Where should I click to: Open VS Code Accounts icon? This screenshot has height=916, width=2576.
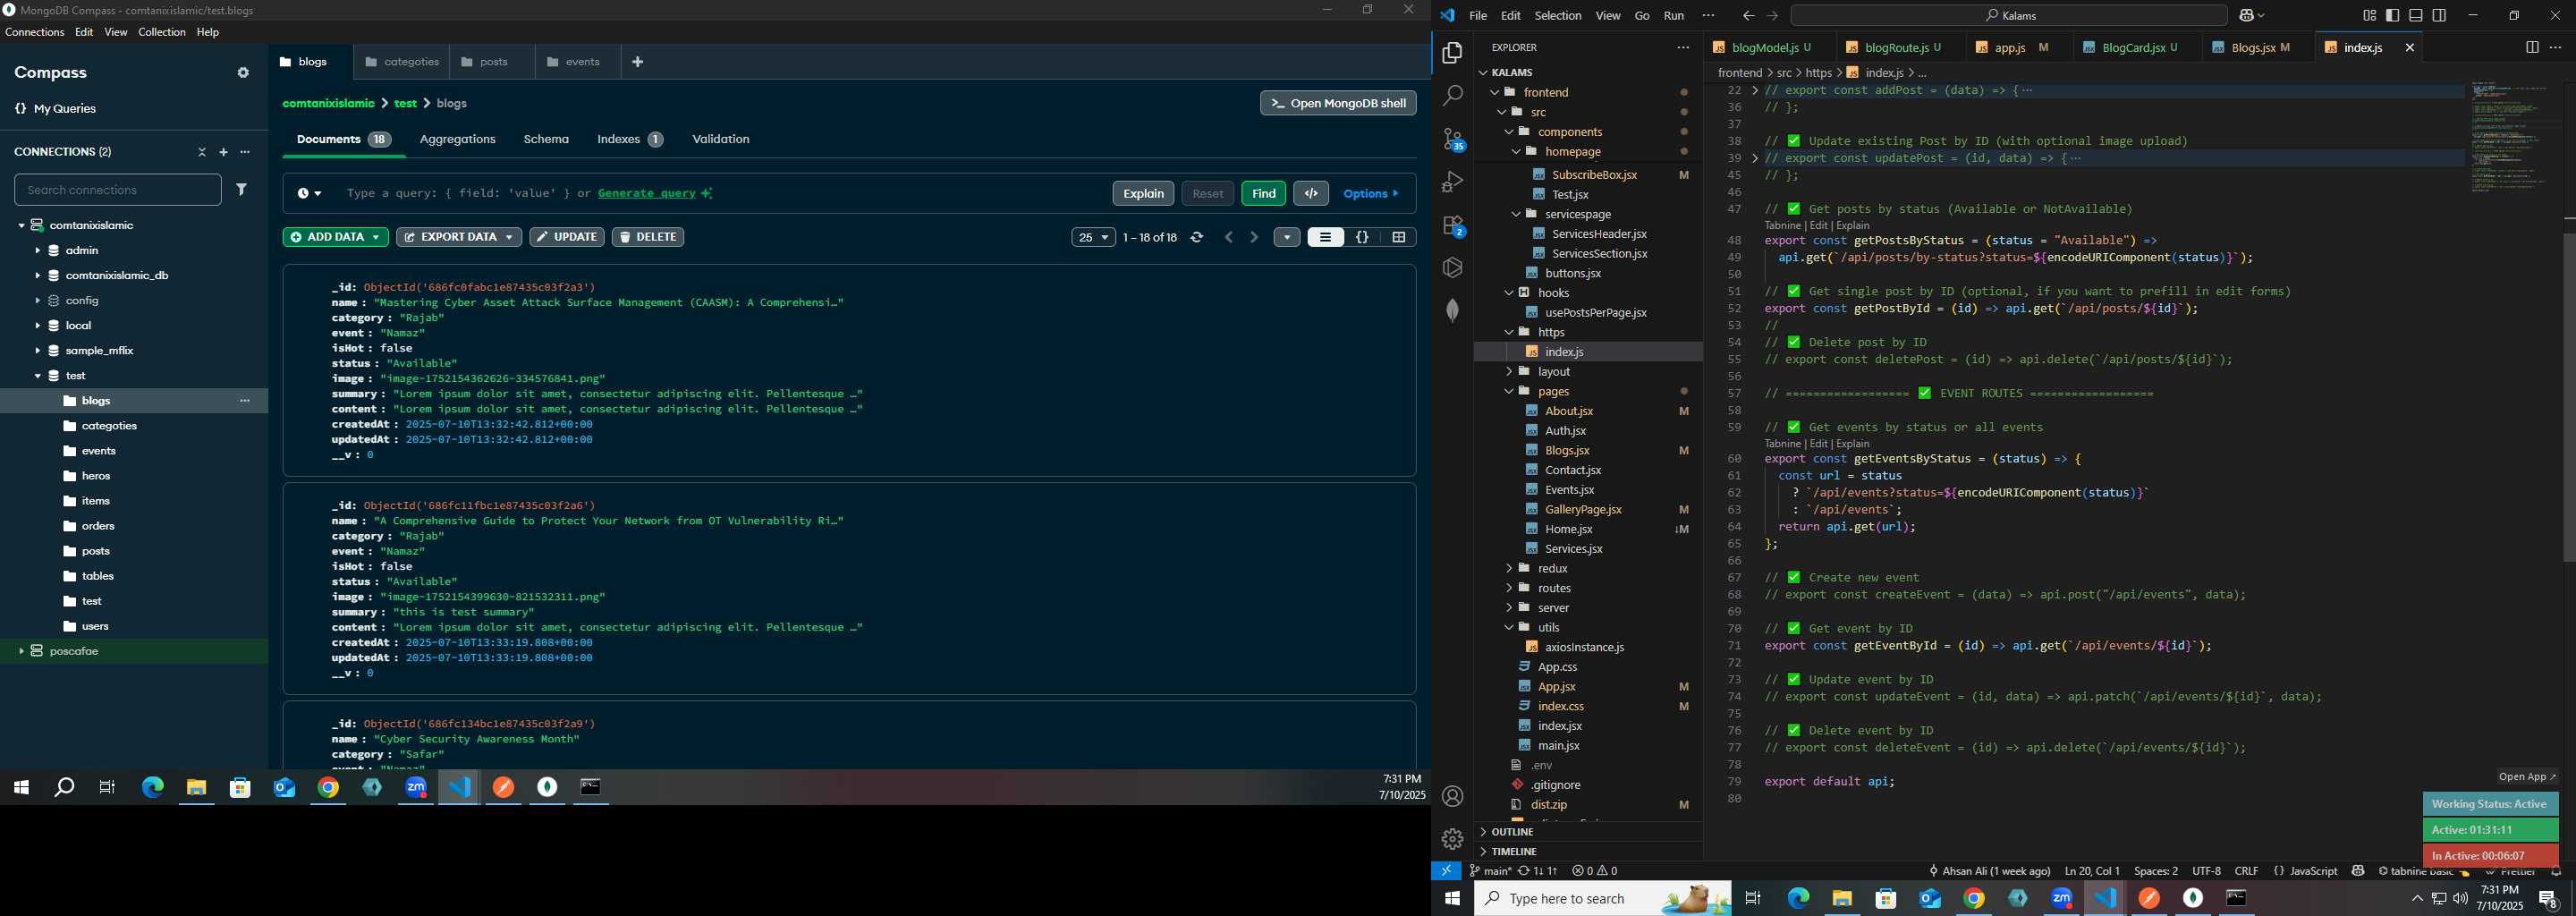pos(1452,797)
